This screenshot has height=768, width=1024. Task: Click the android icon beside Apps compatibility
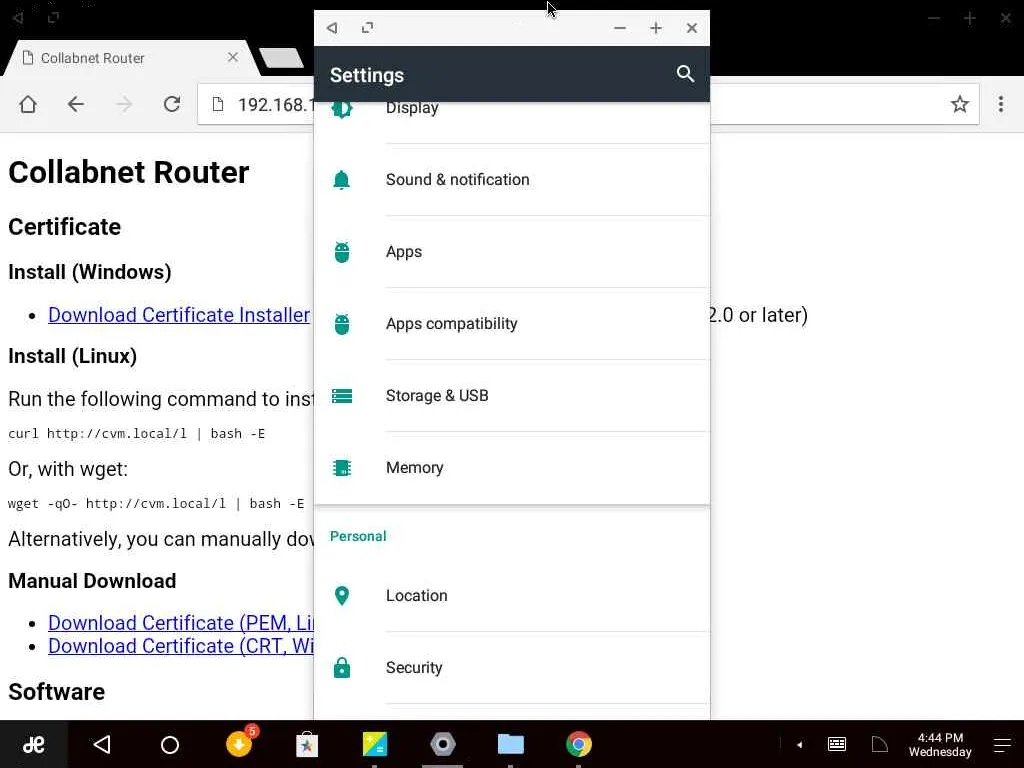point(342,323)
